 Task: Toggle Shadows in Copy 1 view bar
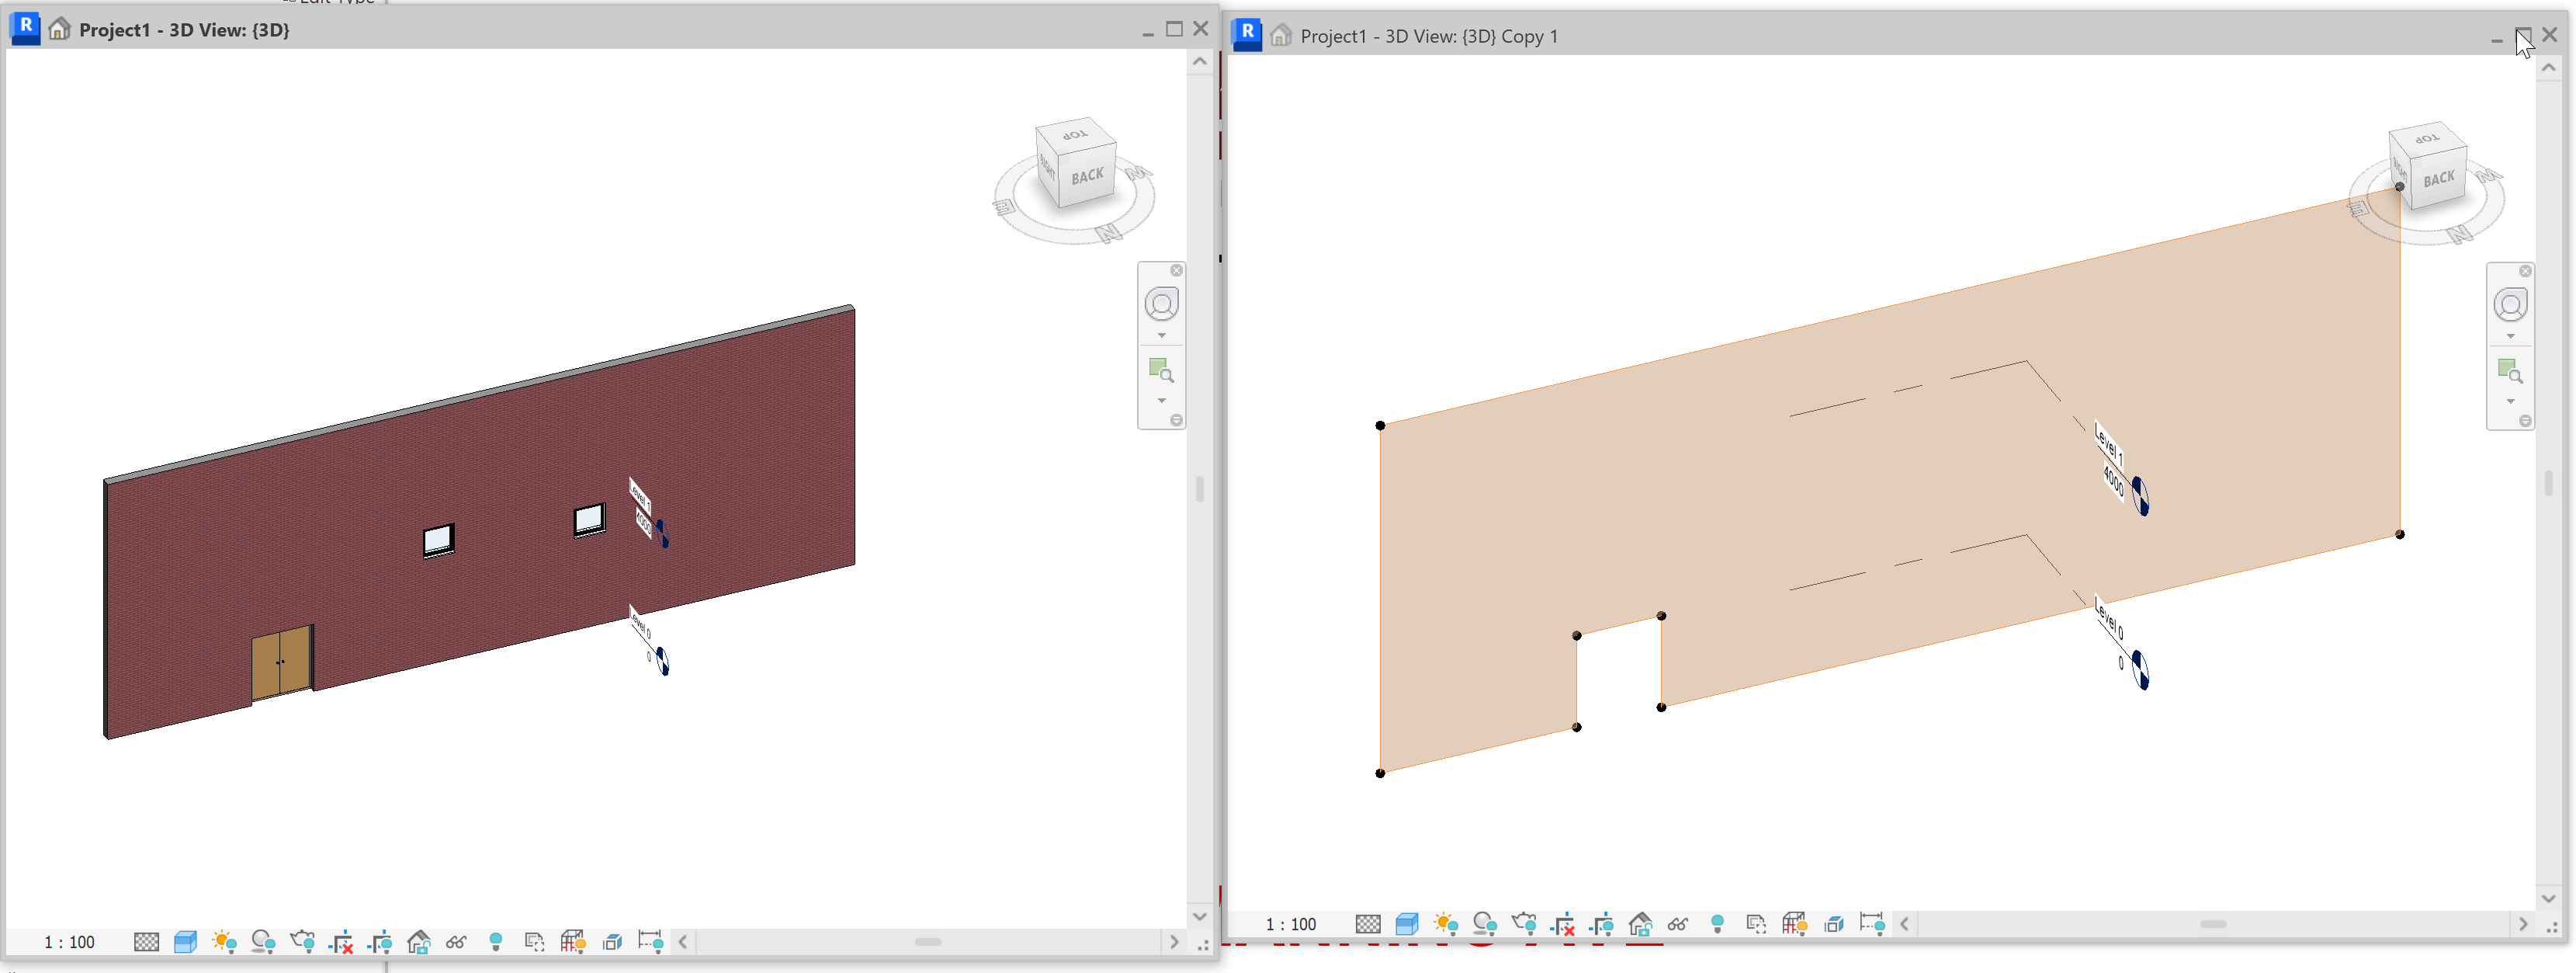coord(1484,923)
